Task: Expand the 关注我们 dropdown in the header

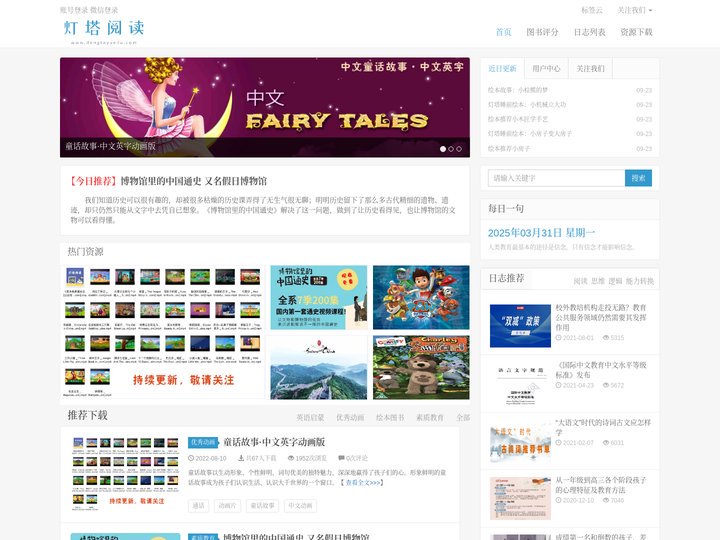Action: pos(635,10)
